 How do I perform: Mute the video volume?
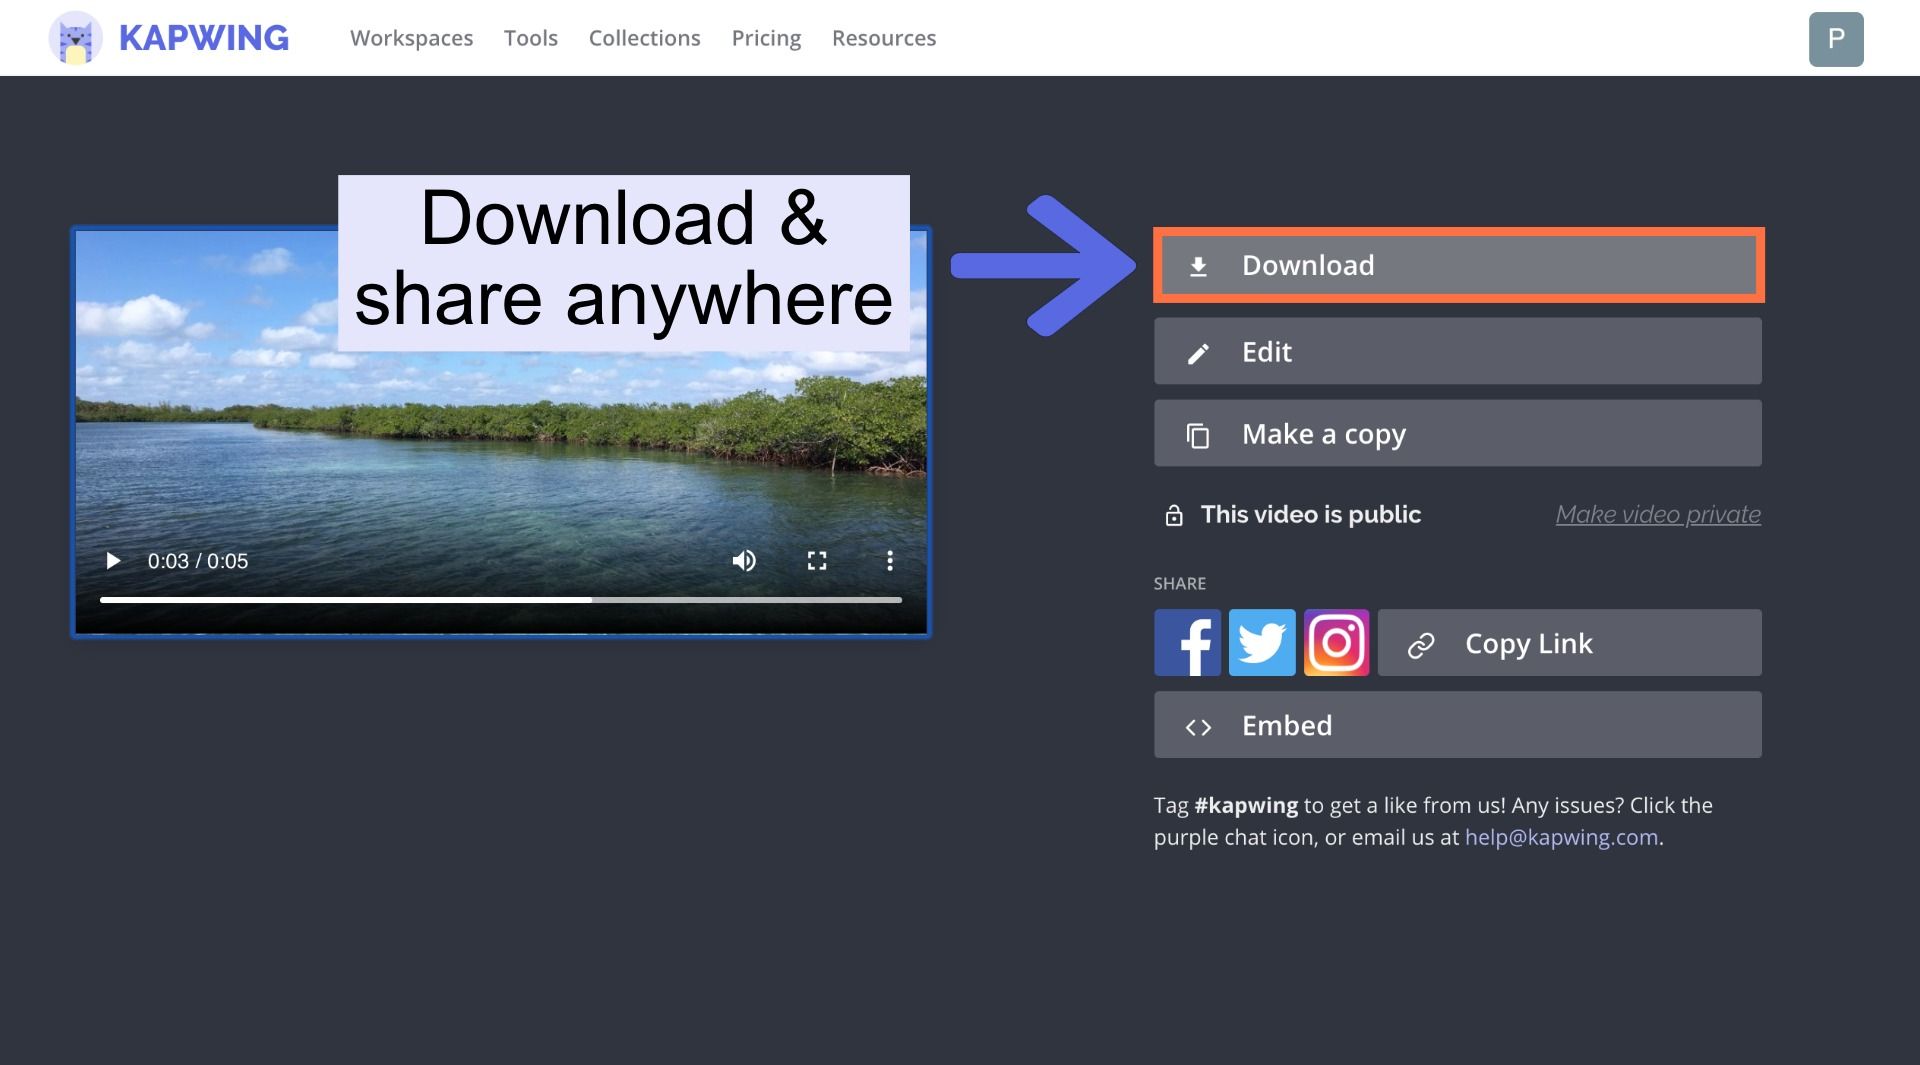pos(744,561)
